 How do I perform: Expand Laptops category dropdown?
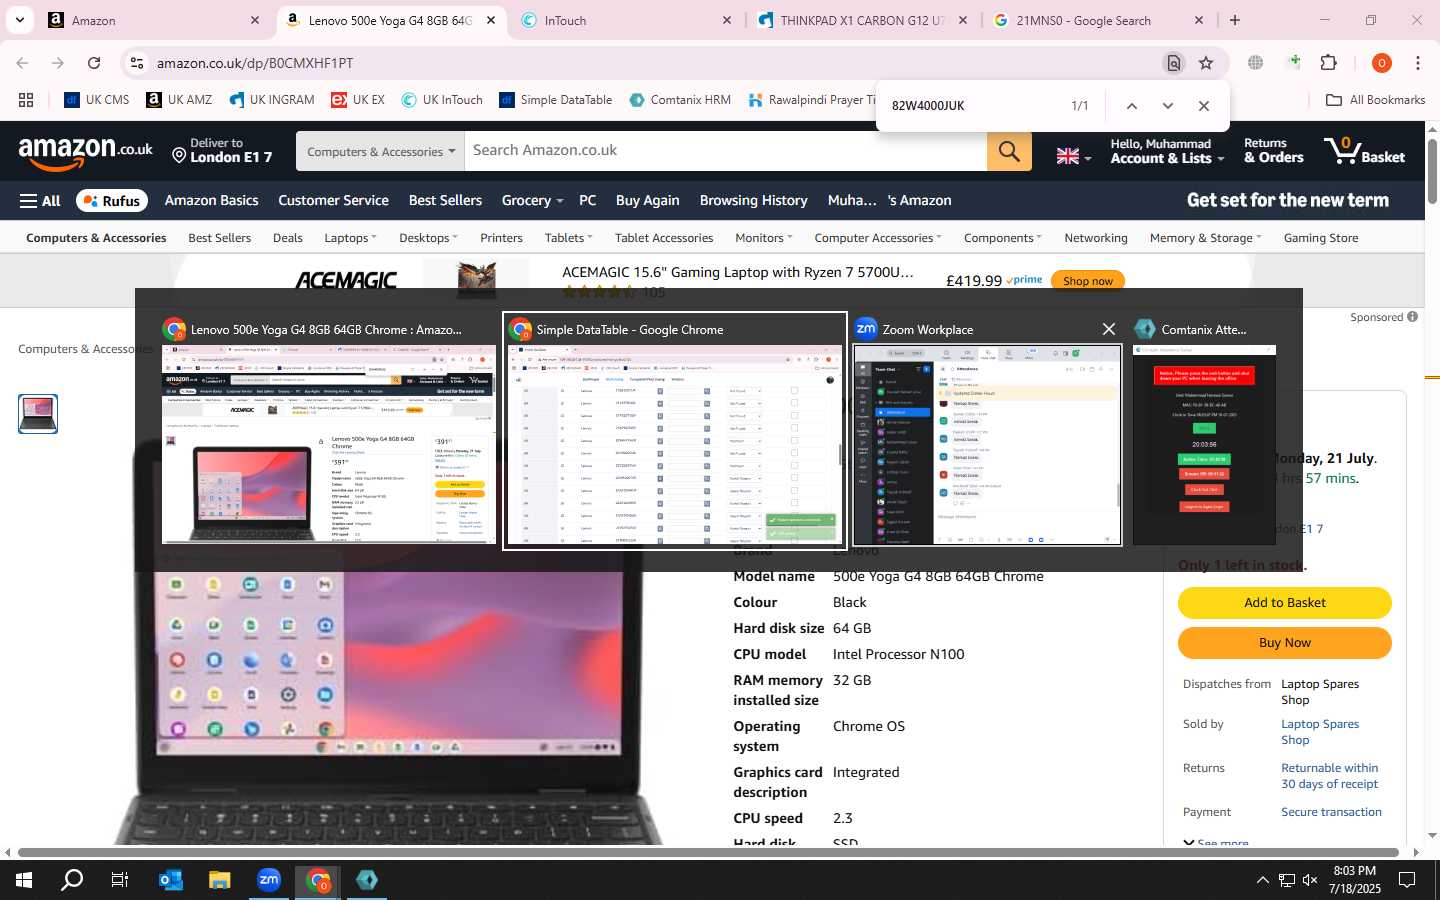350,238
